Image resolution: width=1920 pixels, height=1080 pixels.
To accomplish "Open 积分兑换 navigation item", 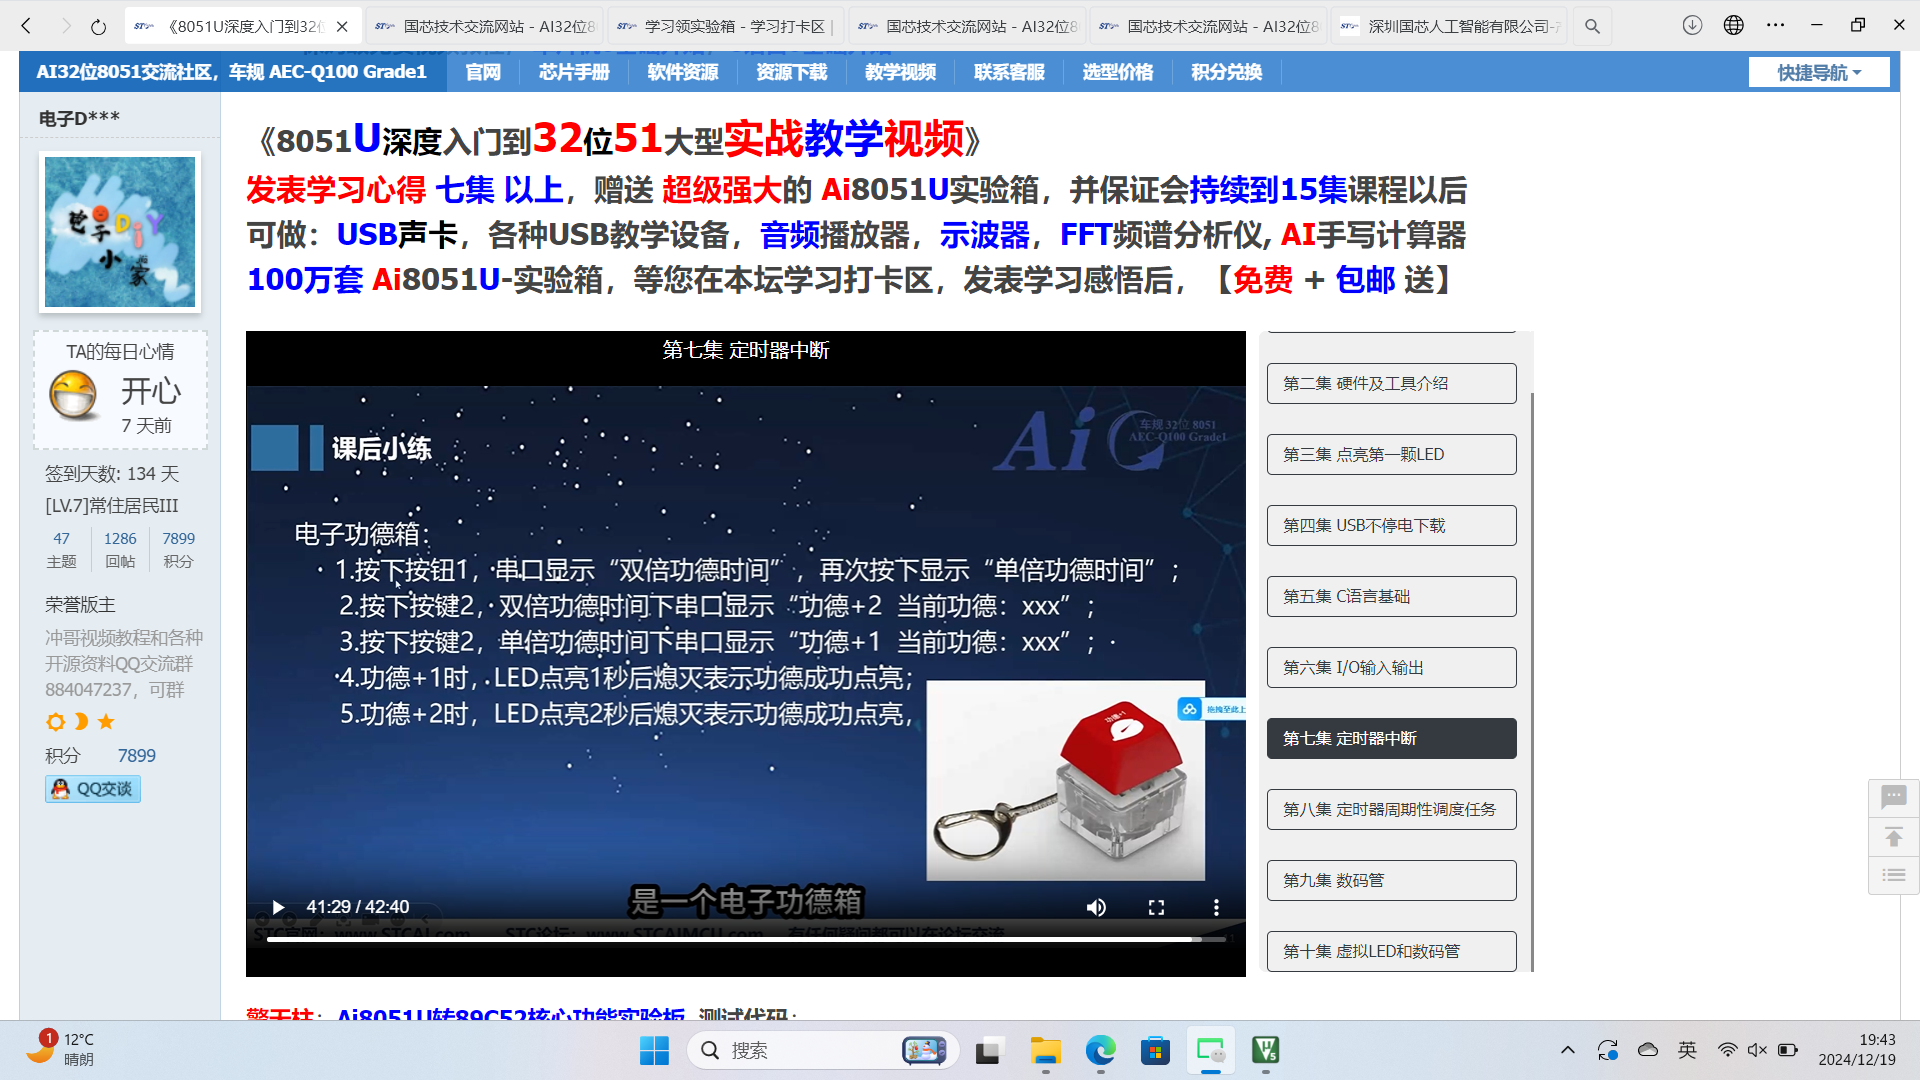I will coord(1227,72).
